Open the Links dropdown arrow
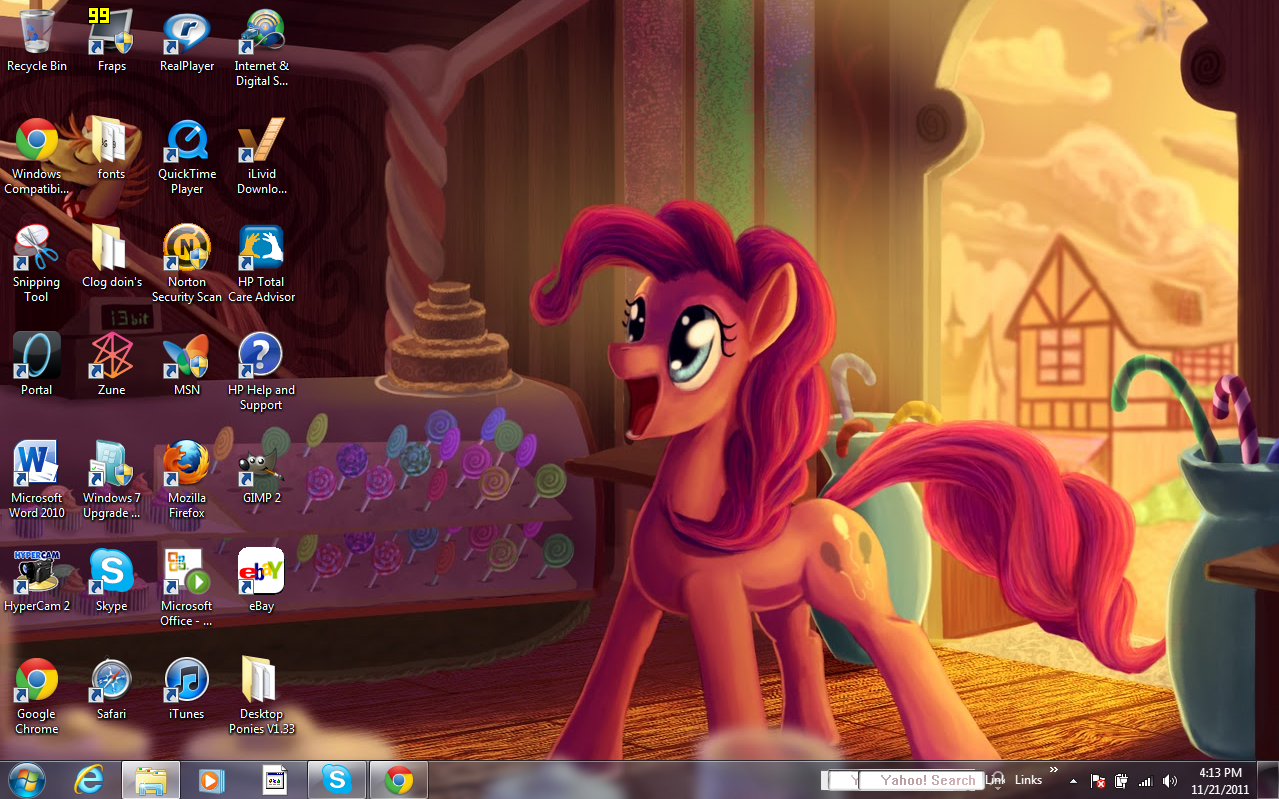This screenshot has width=1279, height=799. coord(998,788)
